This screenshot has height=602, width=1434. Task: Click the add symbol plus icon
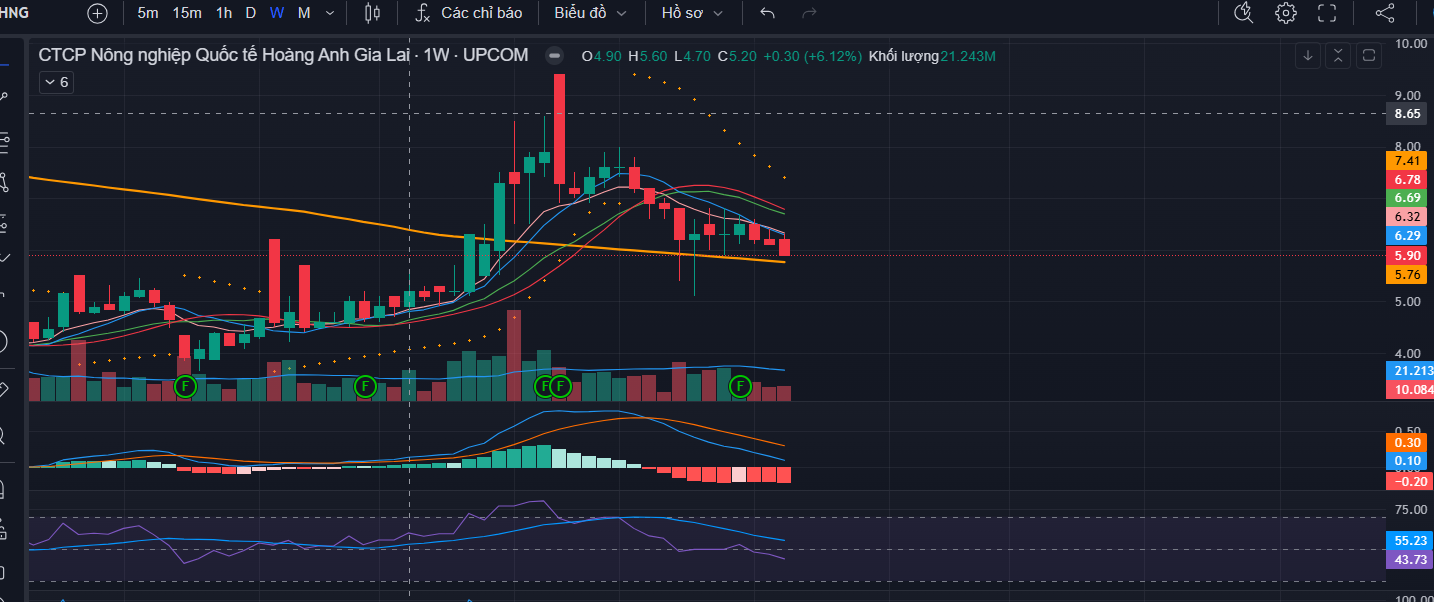97,13
